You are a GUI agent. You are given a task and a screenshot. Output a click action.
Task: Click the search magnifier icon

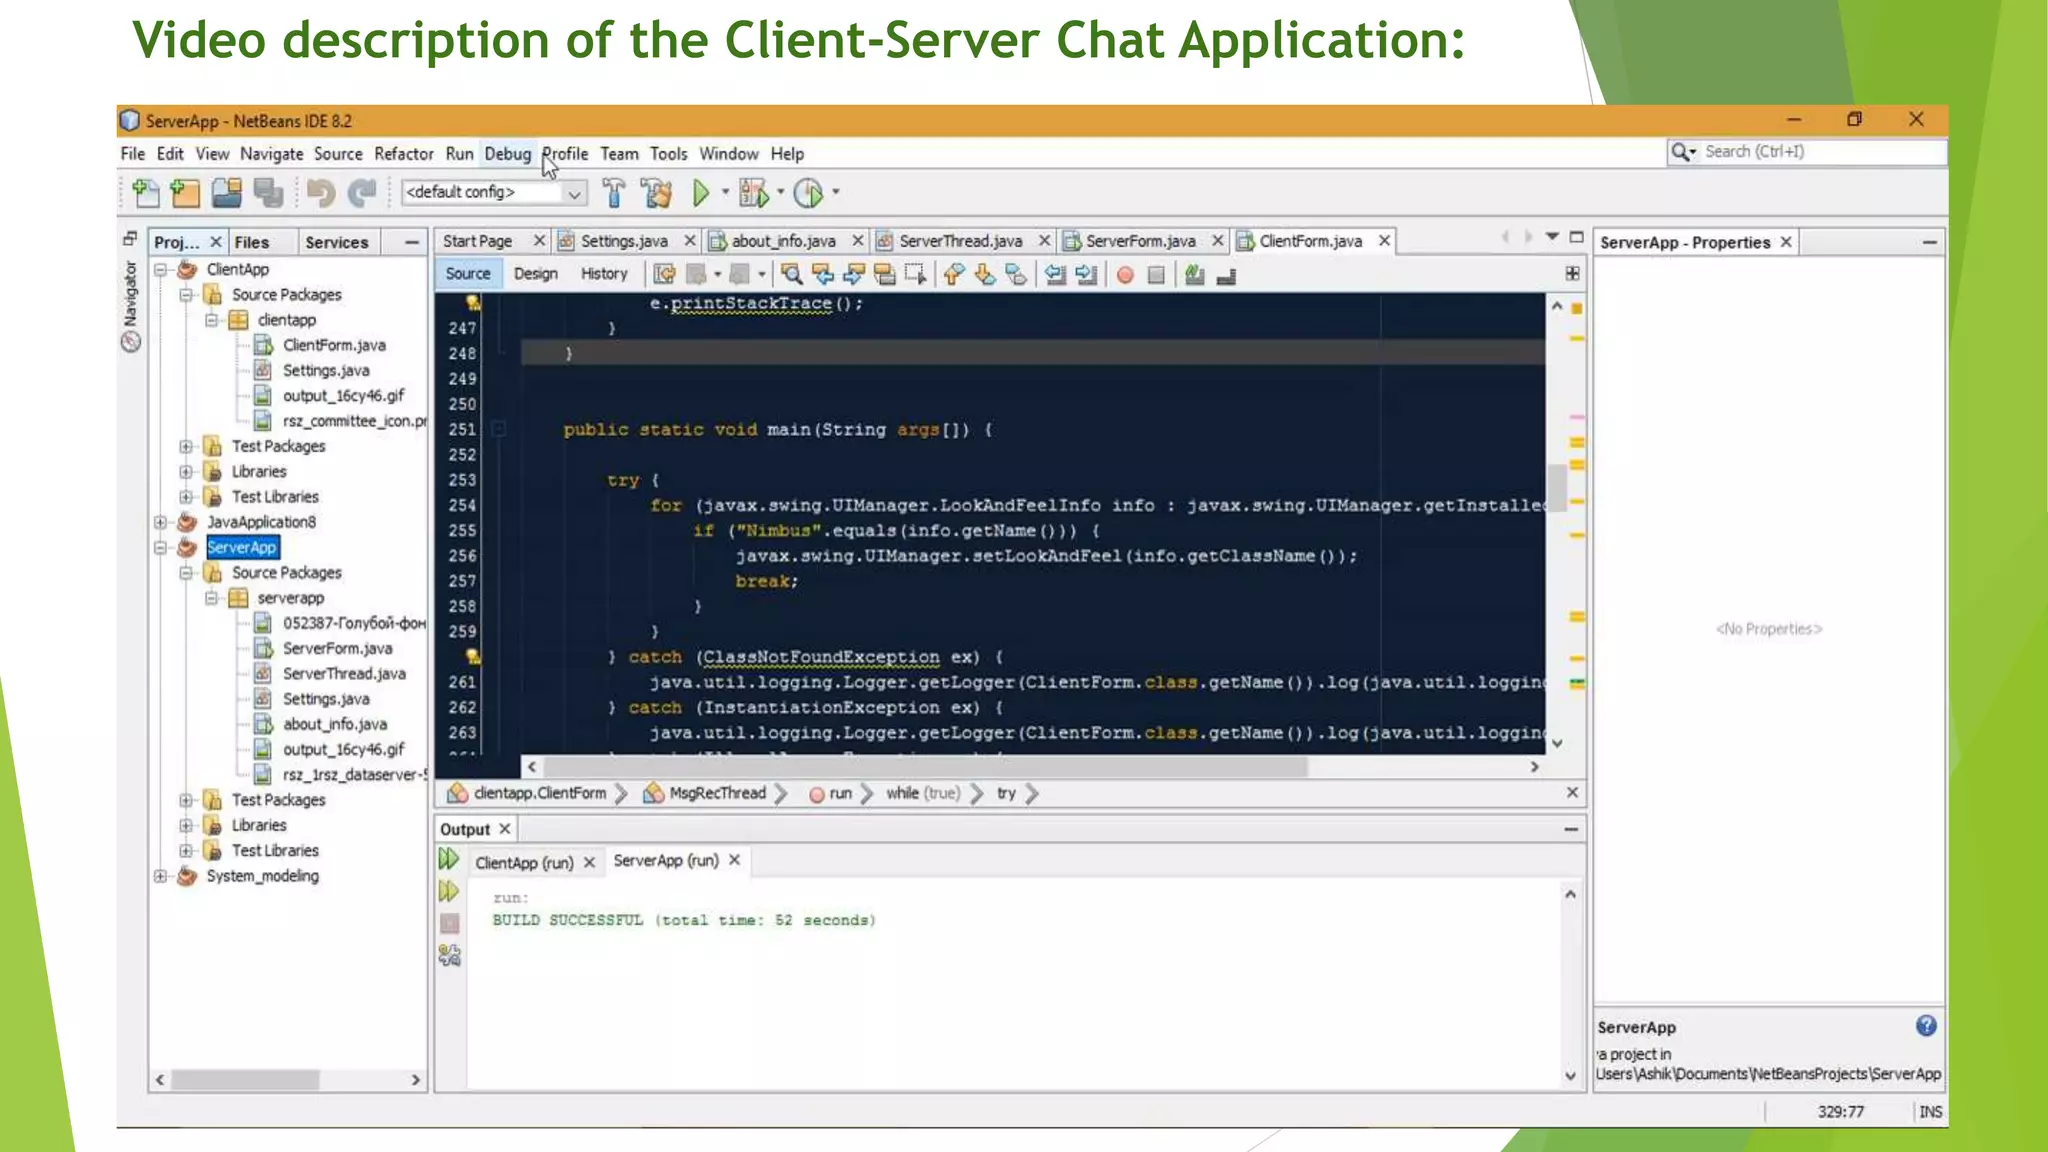click(1681, 152)
